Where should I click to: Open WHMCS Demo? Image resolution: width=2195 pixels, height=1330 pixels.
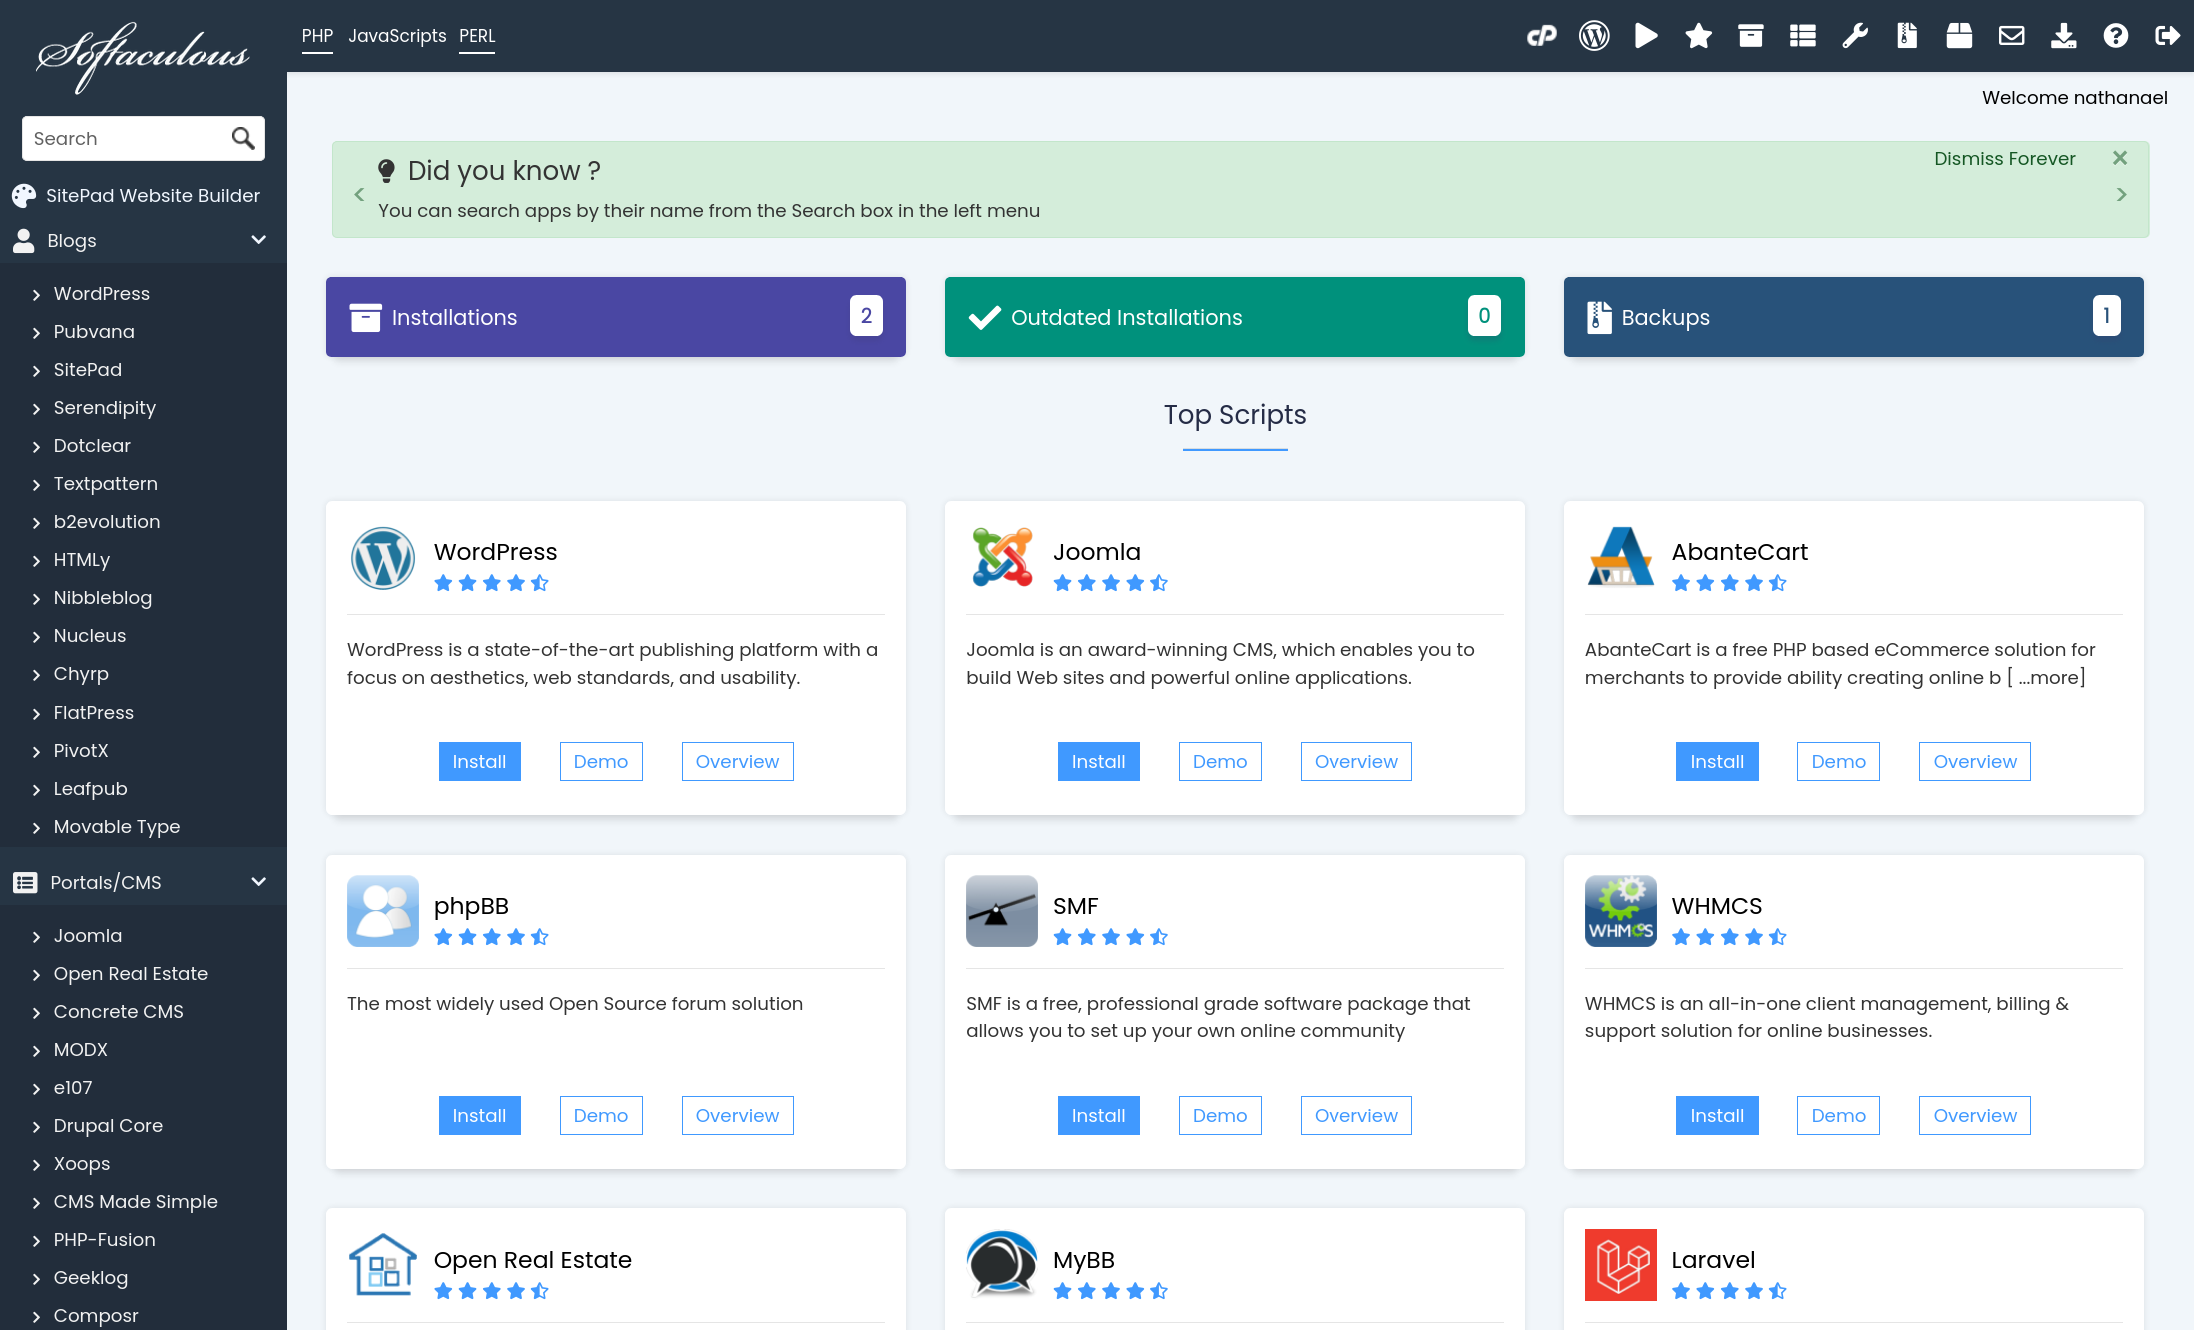click(1838, 1115)
